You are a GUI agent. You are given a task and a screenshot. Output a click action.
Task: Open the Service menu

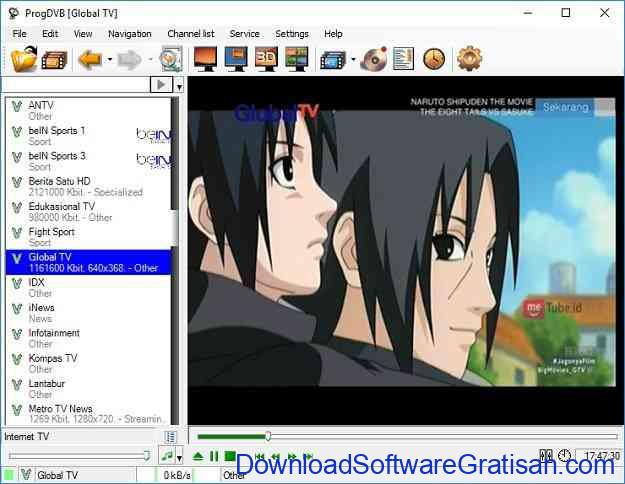click(244, 34)
